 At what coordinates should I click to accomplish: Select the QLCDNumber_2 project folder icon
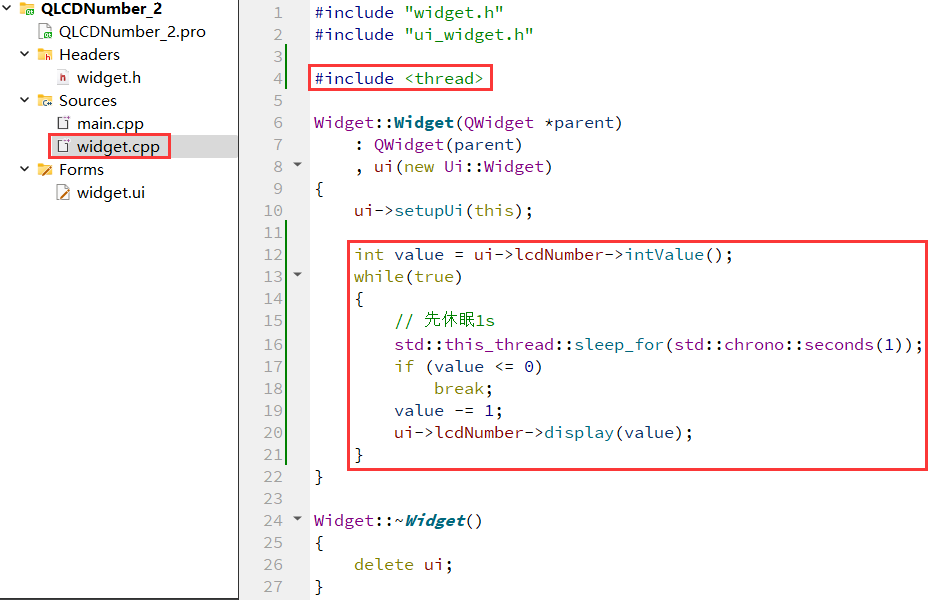[27, 9]
